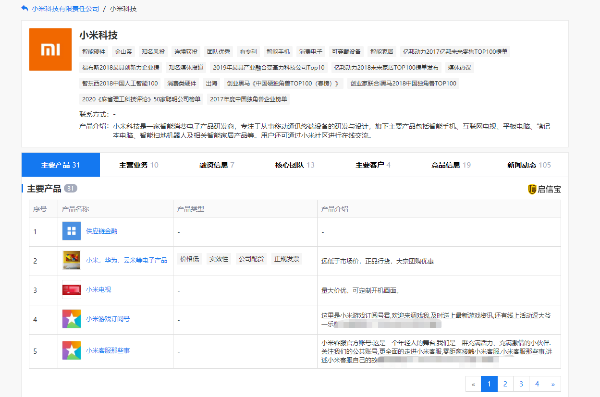
Task: Go to page 4 of products
Action: pos(537,384)
